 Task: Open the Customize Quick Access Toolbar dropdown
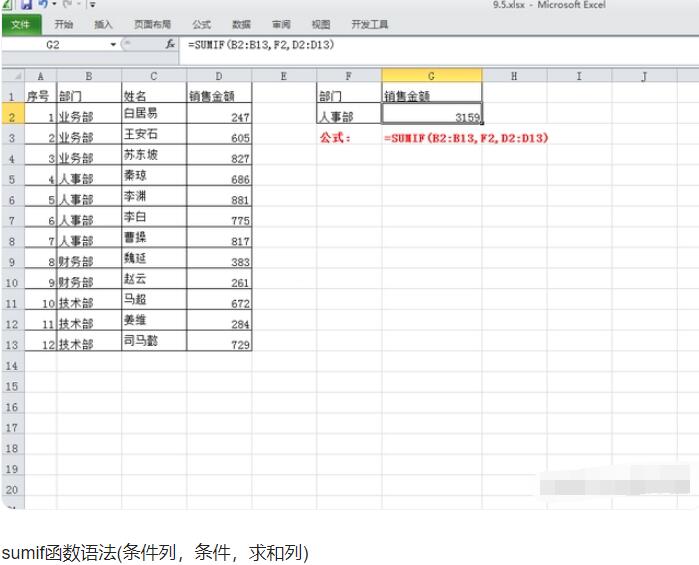pyautogui.click(x=92, y=5)
